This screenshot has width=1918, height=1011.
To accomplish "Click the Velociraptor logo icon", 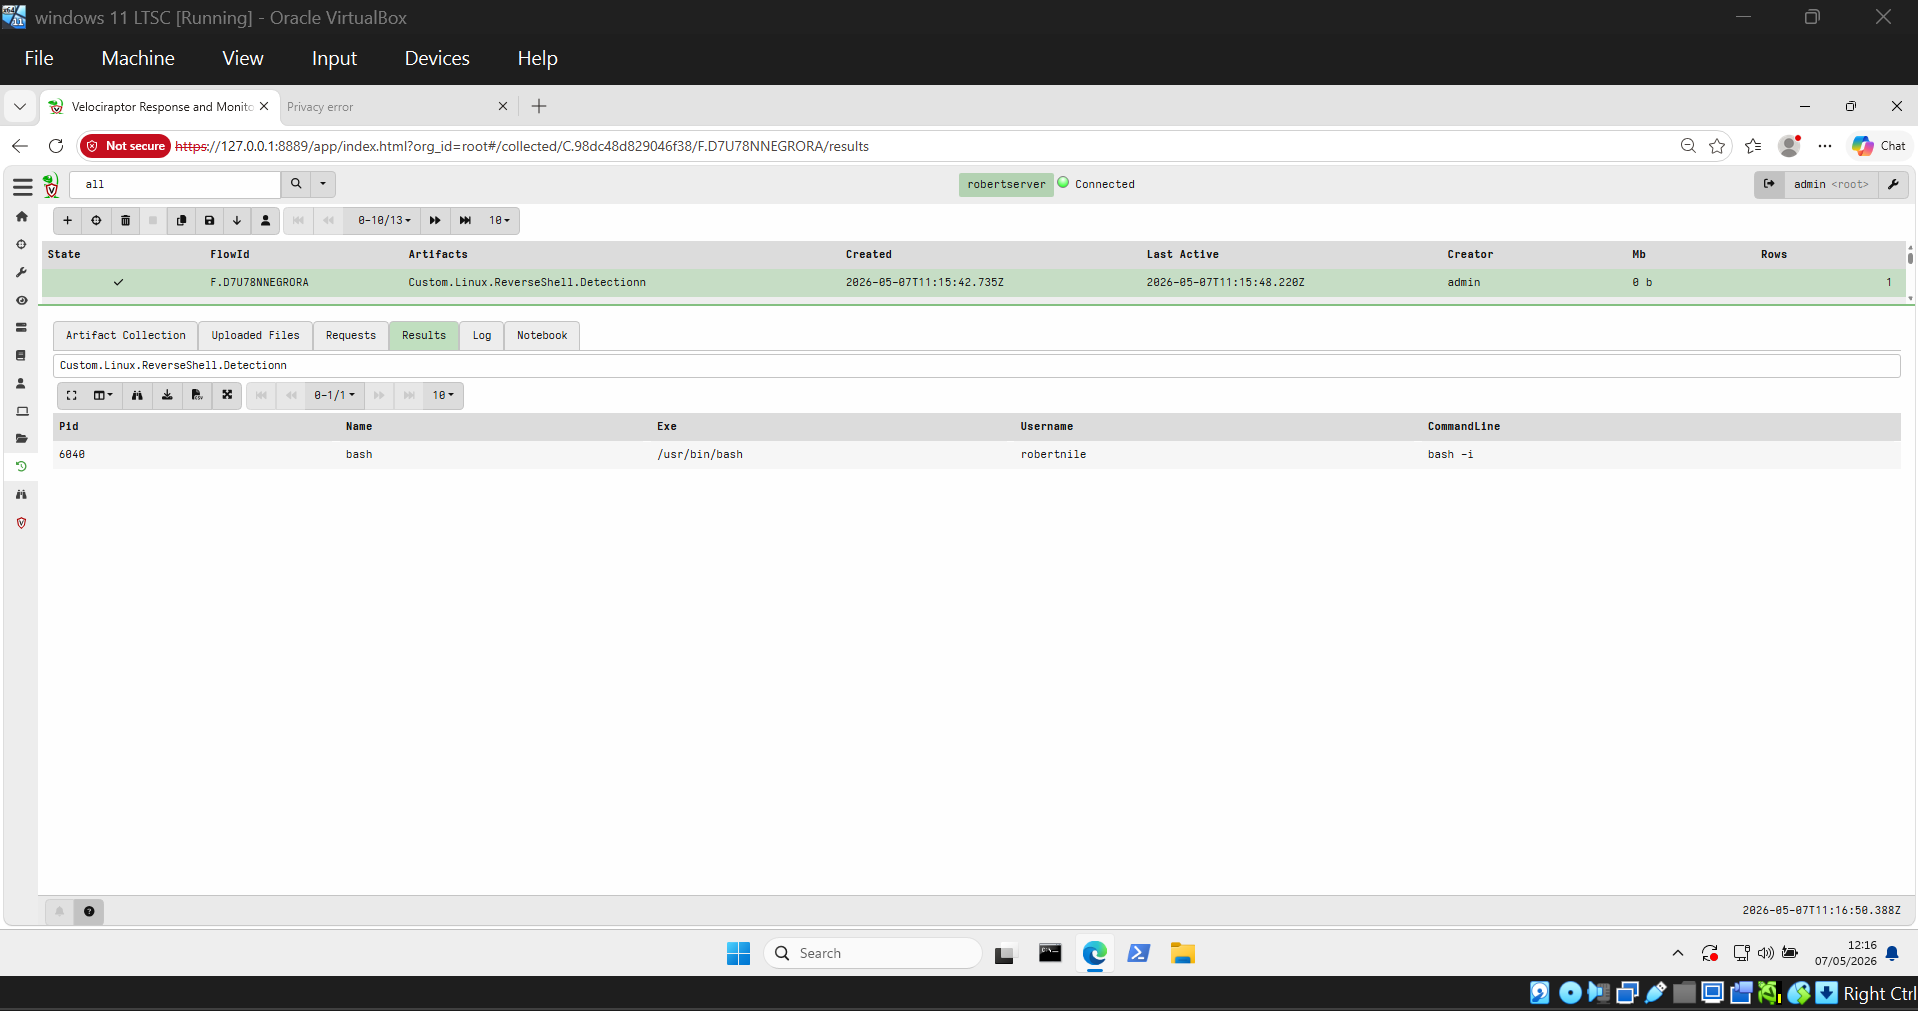I will point(51,185).
